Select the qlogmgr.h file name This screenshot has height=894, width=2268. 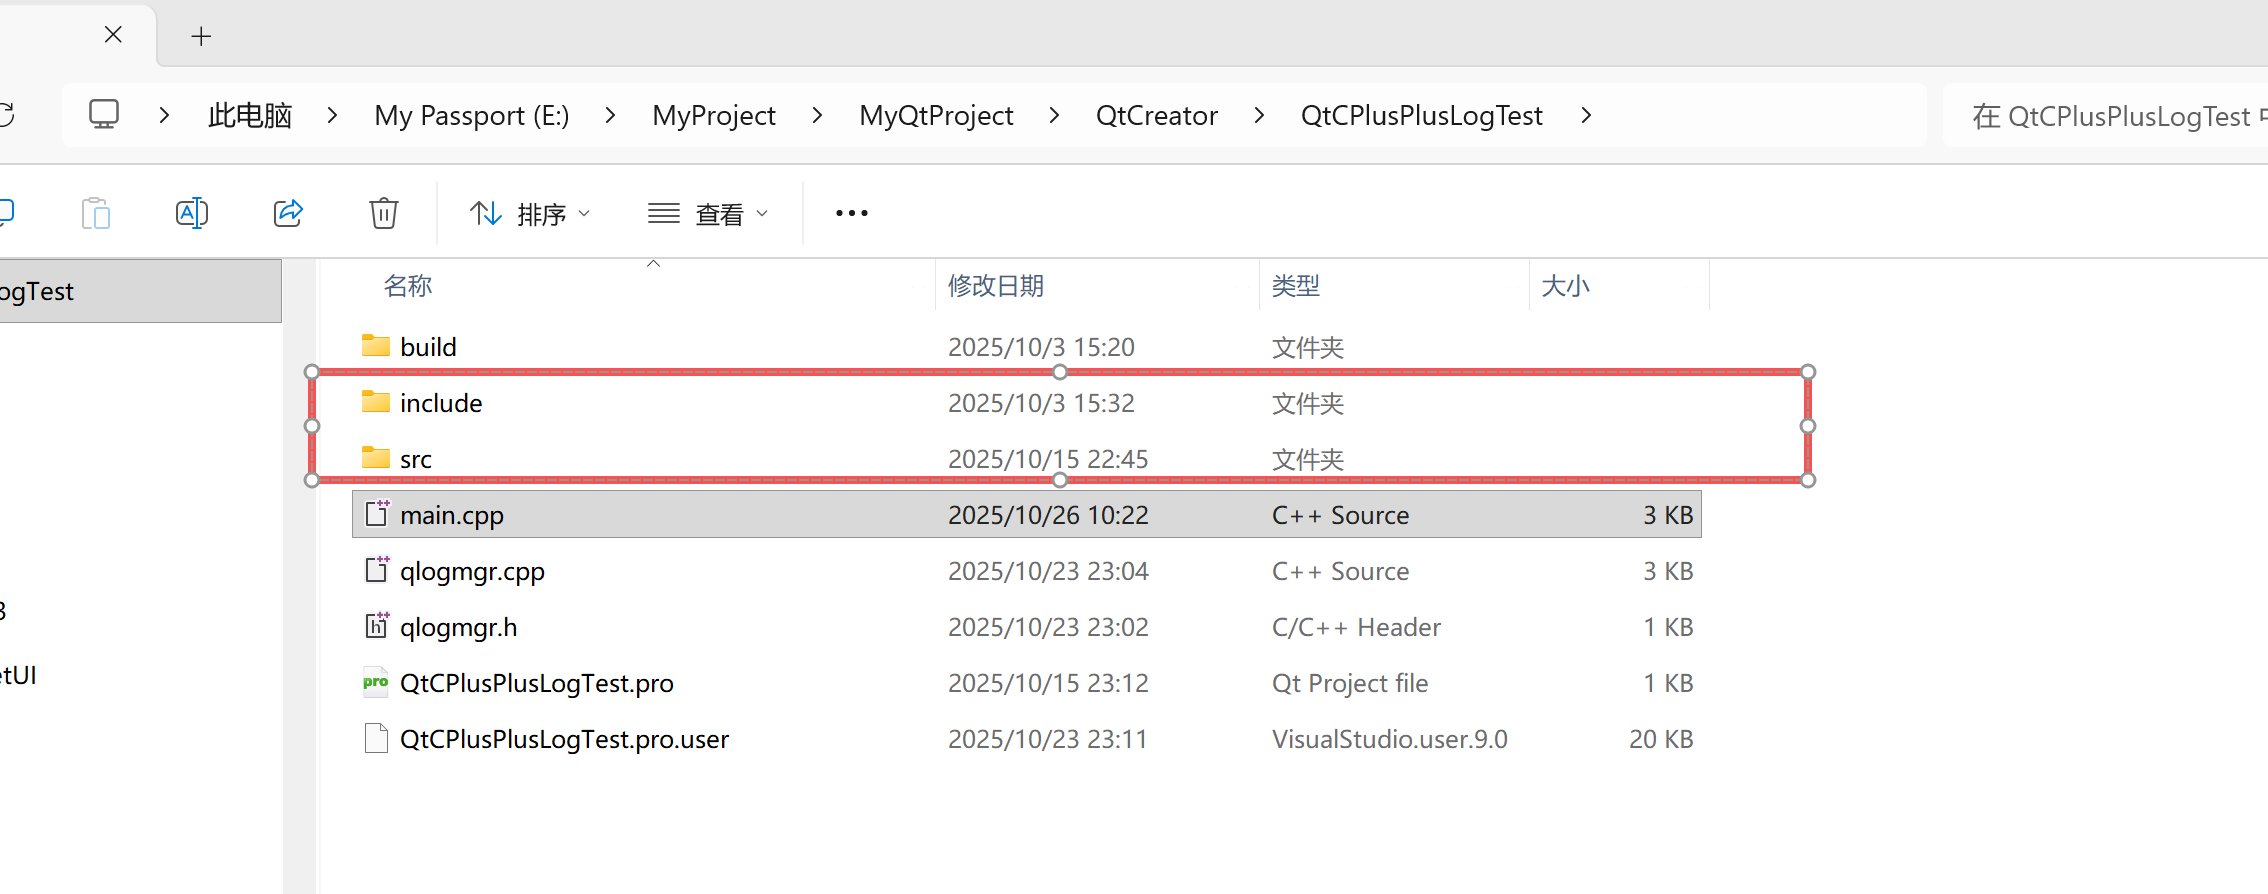[459, 627]
